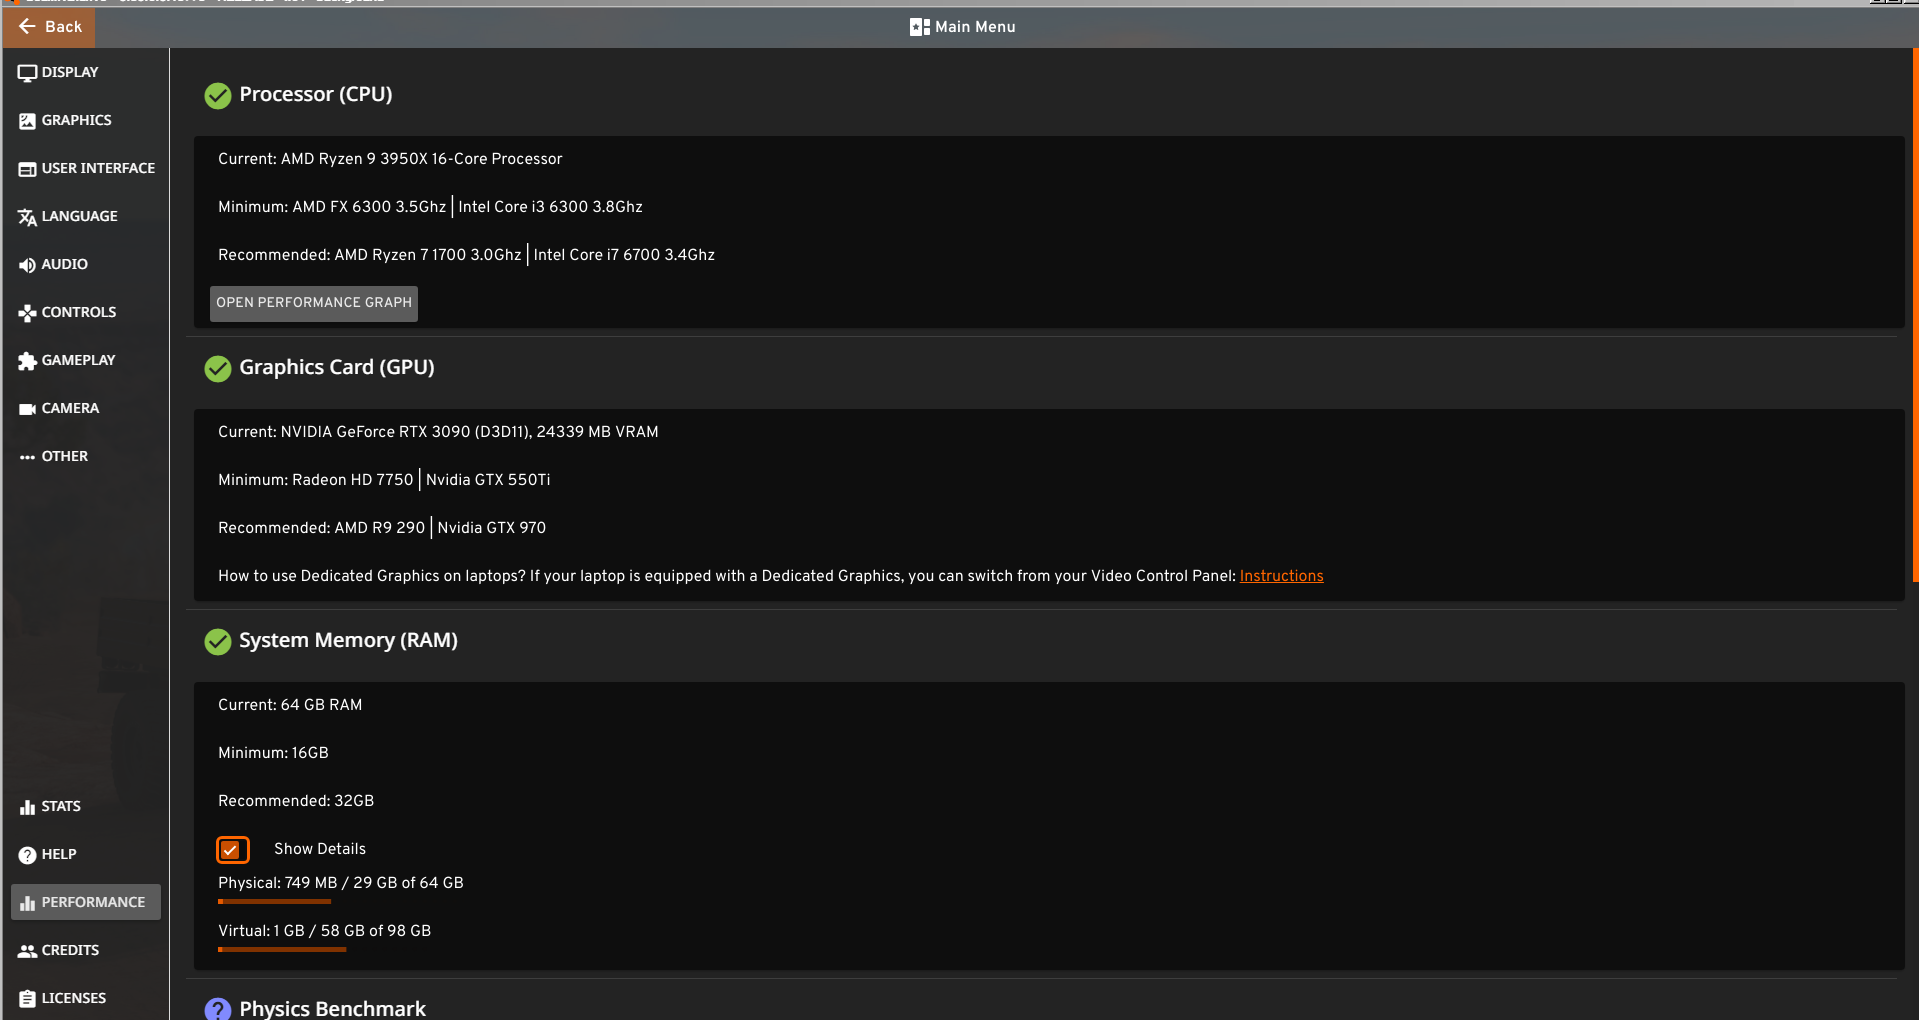Click the green check beside Processor (CPU)
Image resolution: width=1919 pixels, height=1020 pixels.
coord(217,96)
